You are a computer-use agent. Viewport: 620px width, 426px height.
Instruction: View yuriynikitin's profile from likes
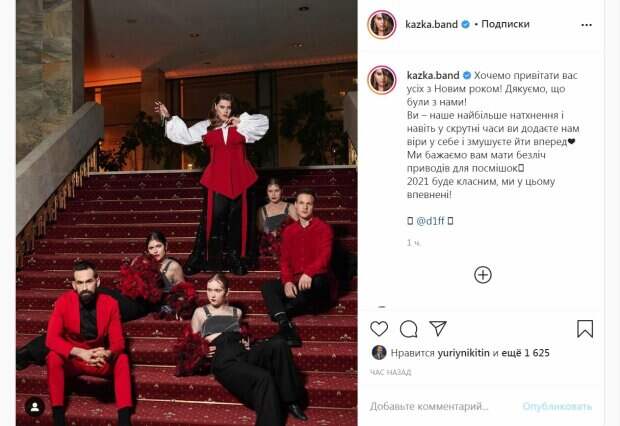coord(463,353)
